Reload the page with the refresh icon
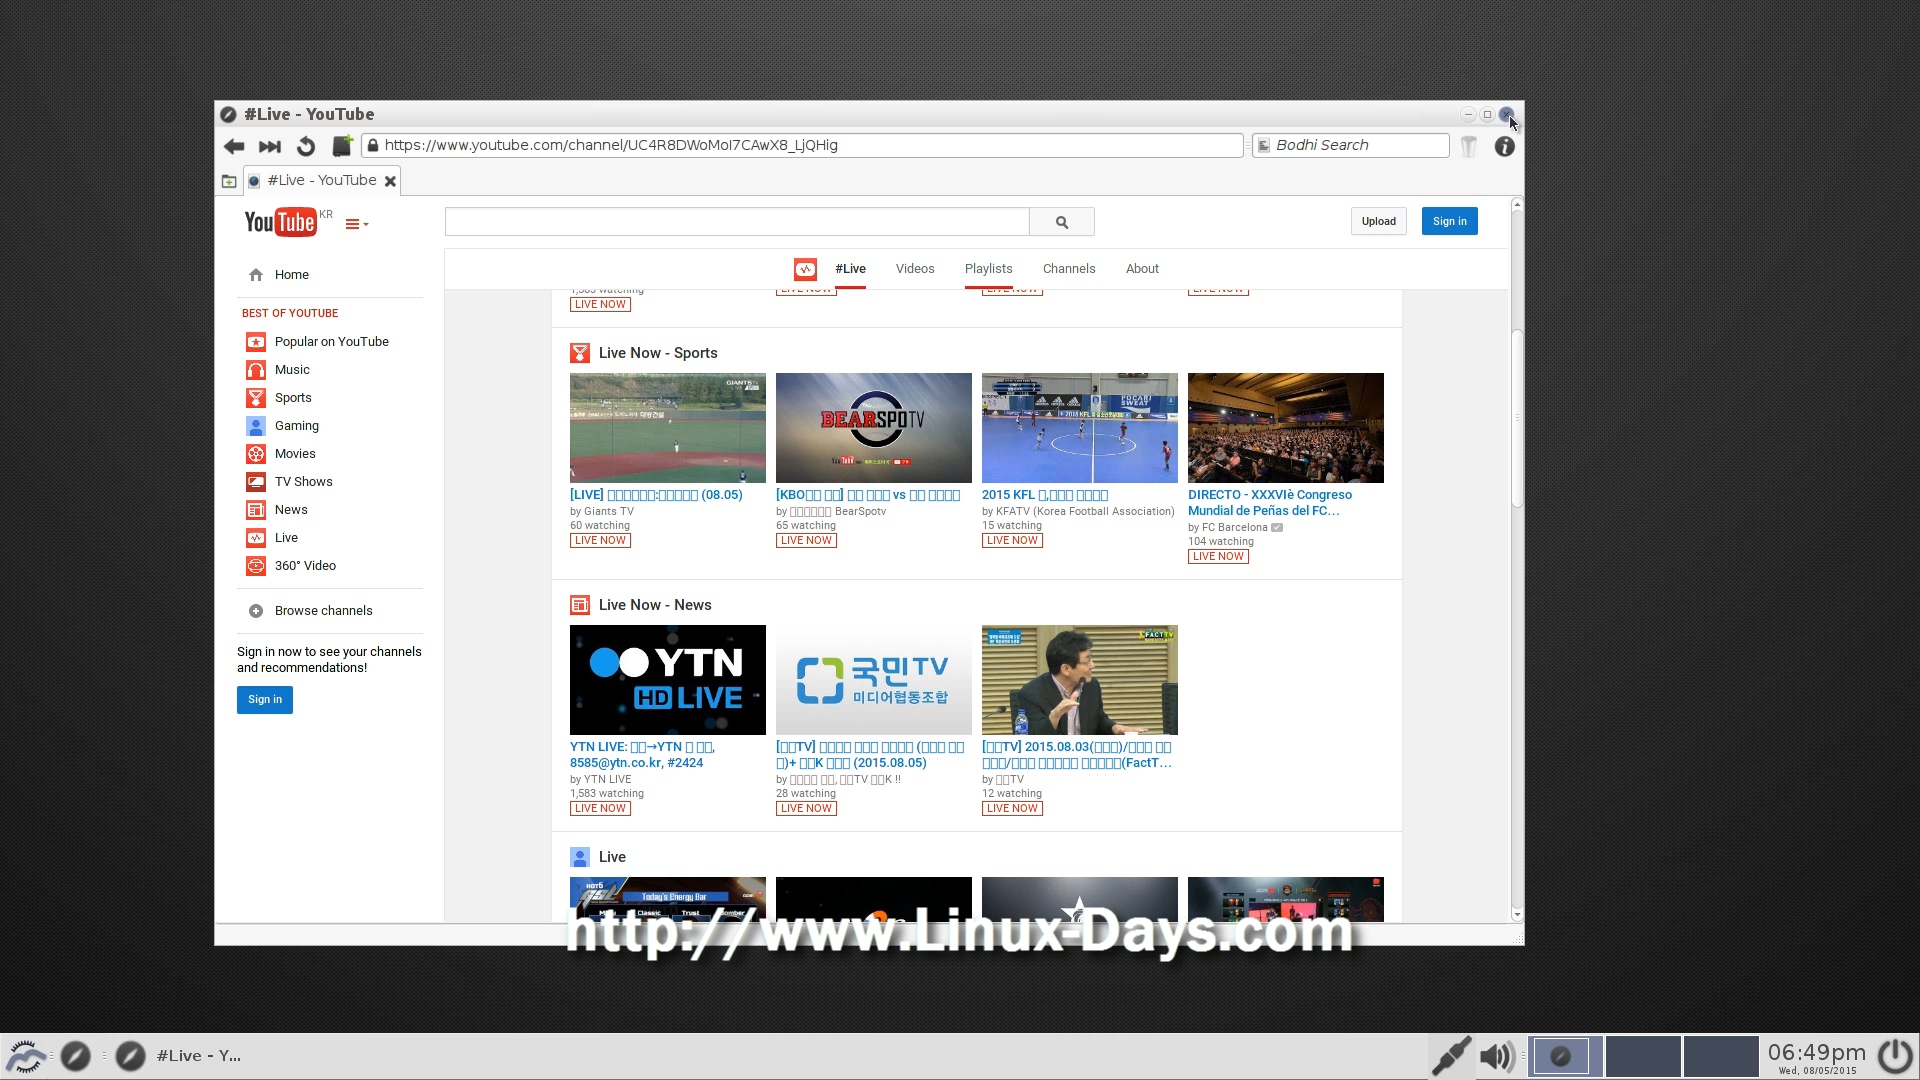This screenshot has width=1920, height=1080. point(306,146)
